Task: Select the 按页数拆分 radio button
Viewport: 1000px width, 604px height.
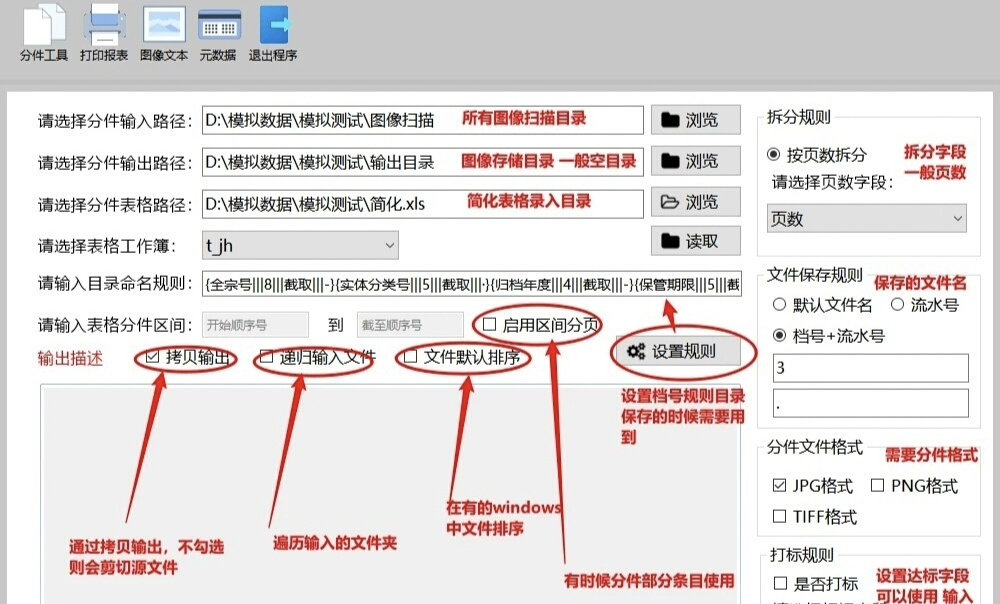Action: coord(774,154)
